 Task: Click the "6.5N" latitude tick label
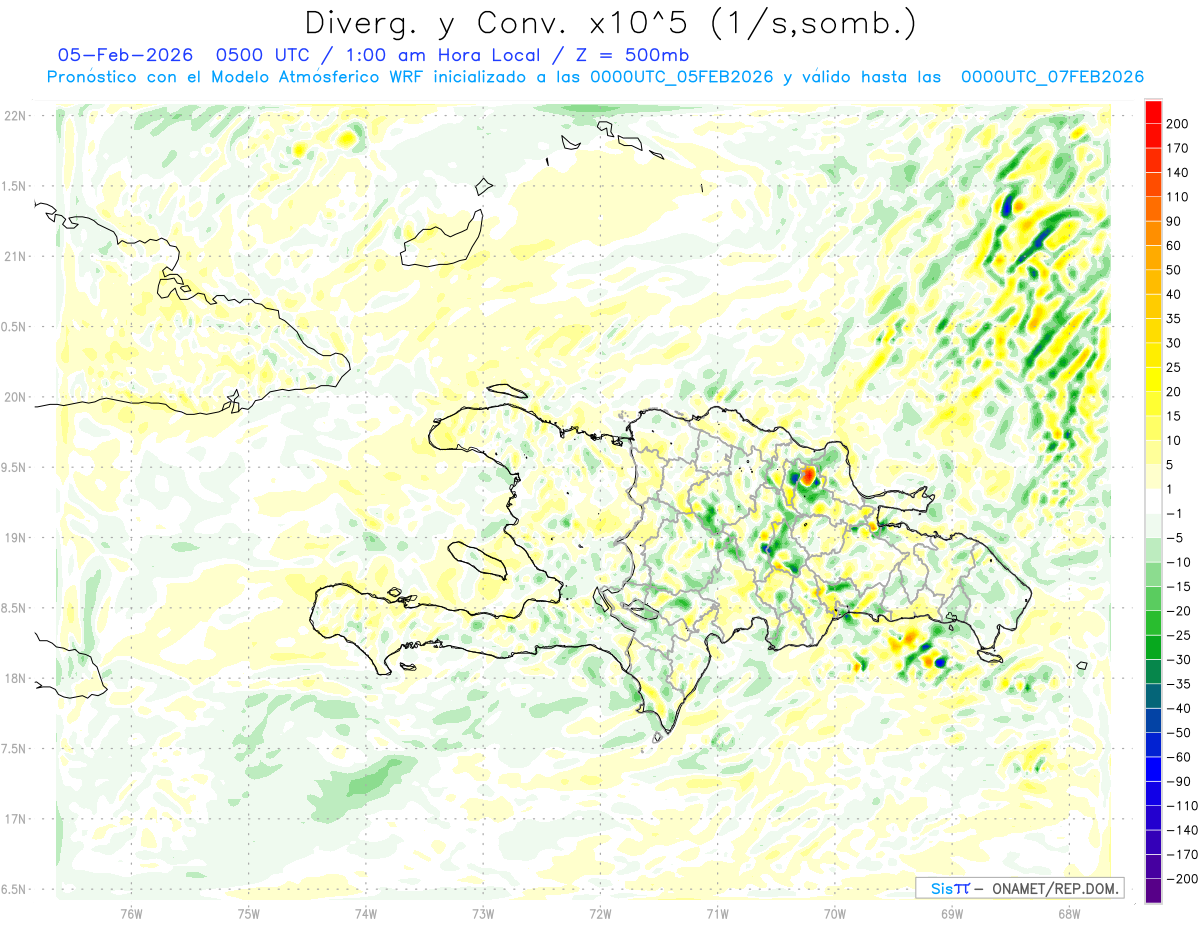[x=14, y=889]
